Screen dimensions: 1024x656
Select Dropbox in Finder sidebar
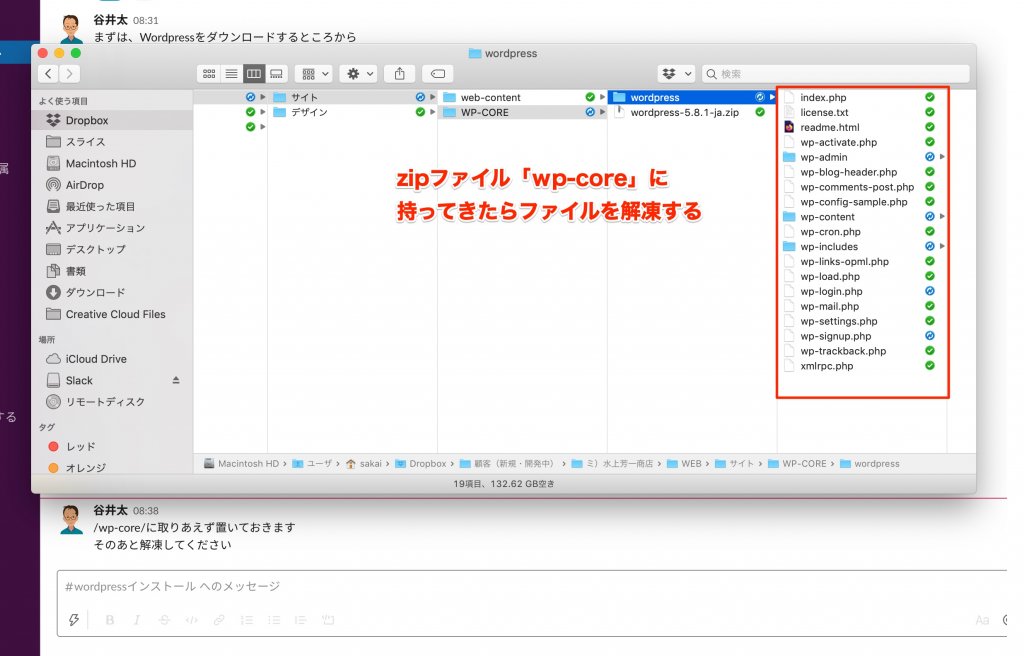click(x=86, y=120)
